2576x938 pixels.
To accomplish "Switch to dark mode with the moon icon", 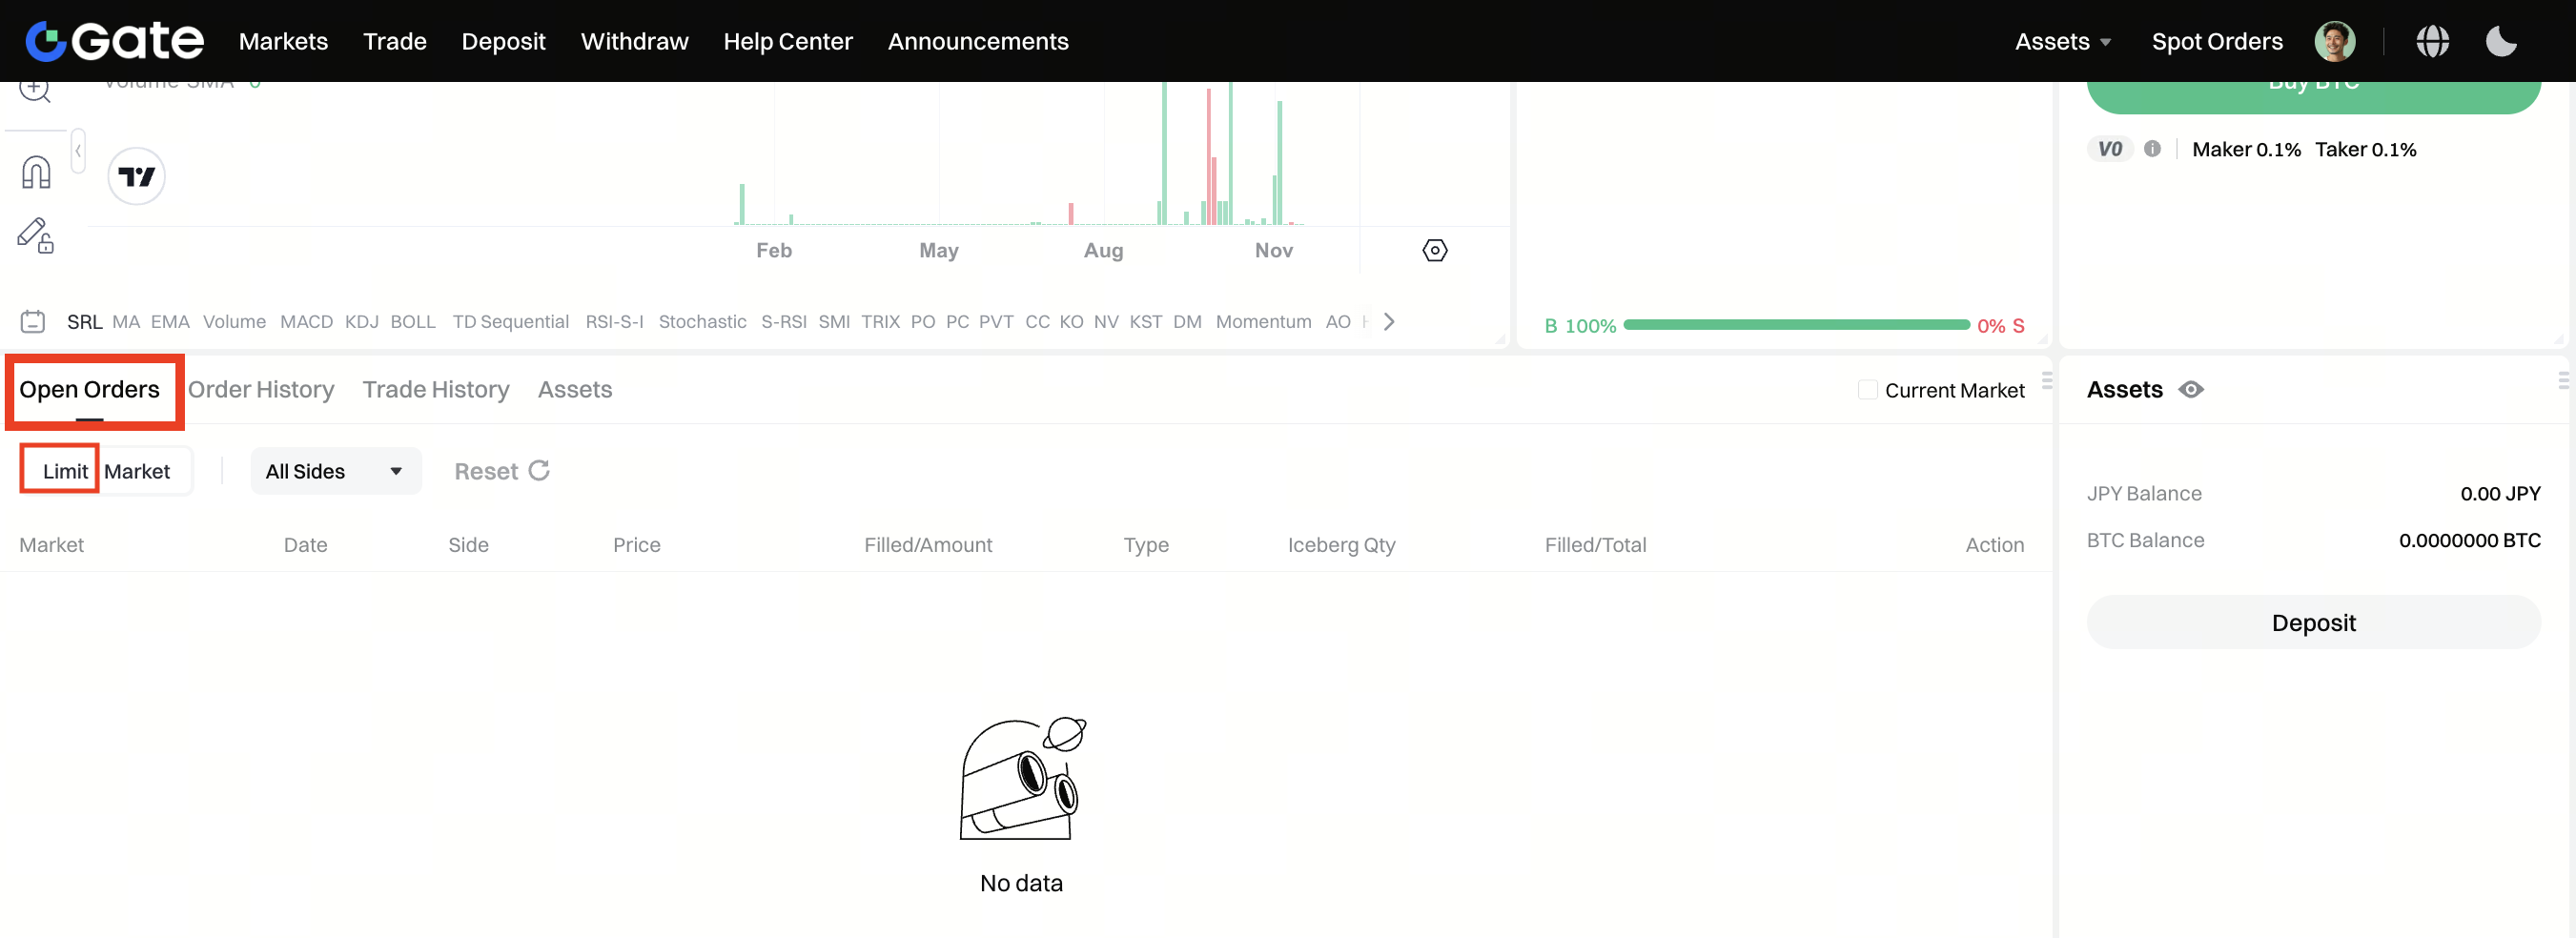I will [2500, 41].
